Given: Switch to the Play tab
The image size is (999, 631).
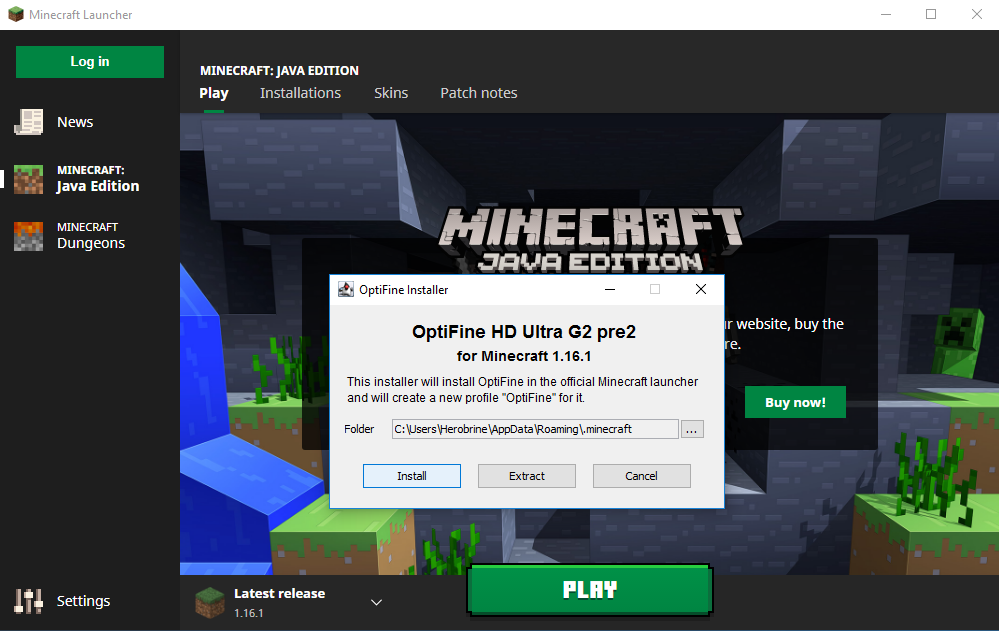Looking at the screenshot, I should (213, 93).
